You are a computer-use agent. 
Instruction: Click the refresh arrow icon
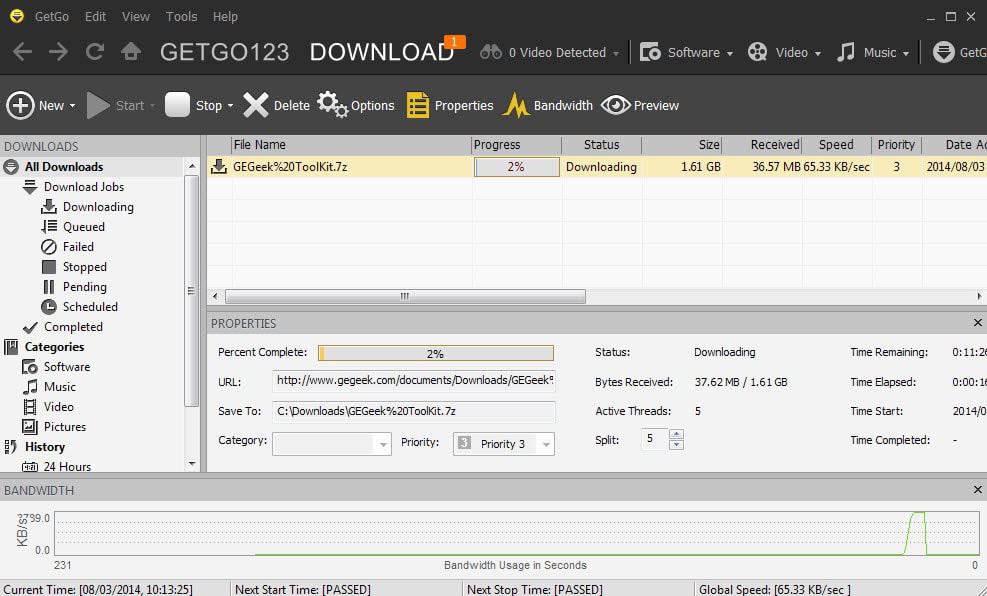tap(95, 52)
